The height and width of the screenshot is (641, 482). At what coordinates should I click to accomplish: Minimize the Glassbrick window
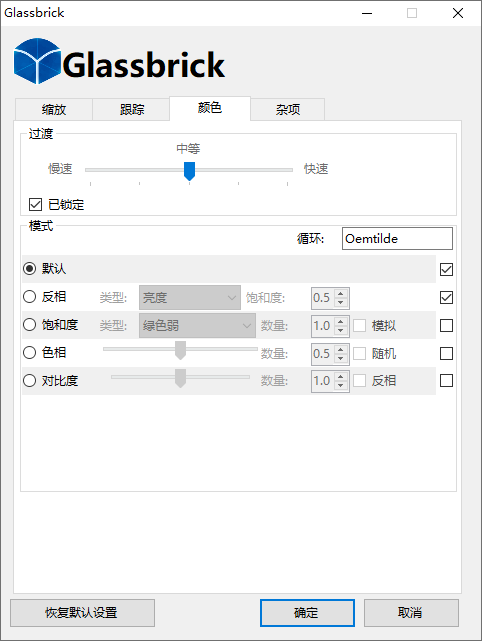tap(367, 13)
